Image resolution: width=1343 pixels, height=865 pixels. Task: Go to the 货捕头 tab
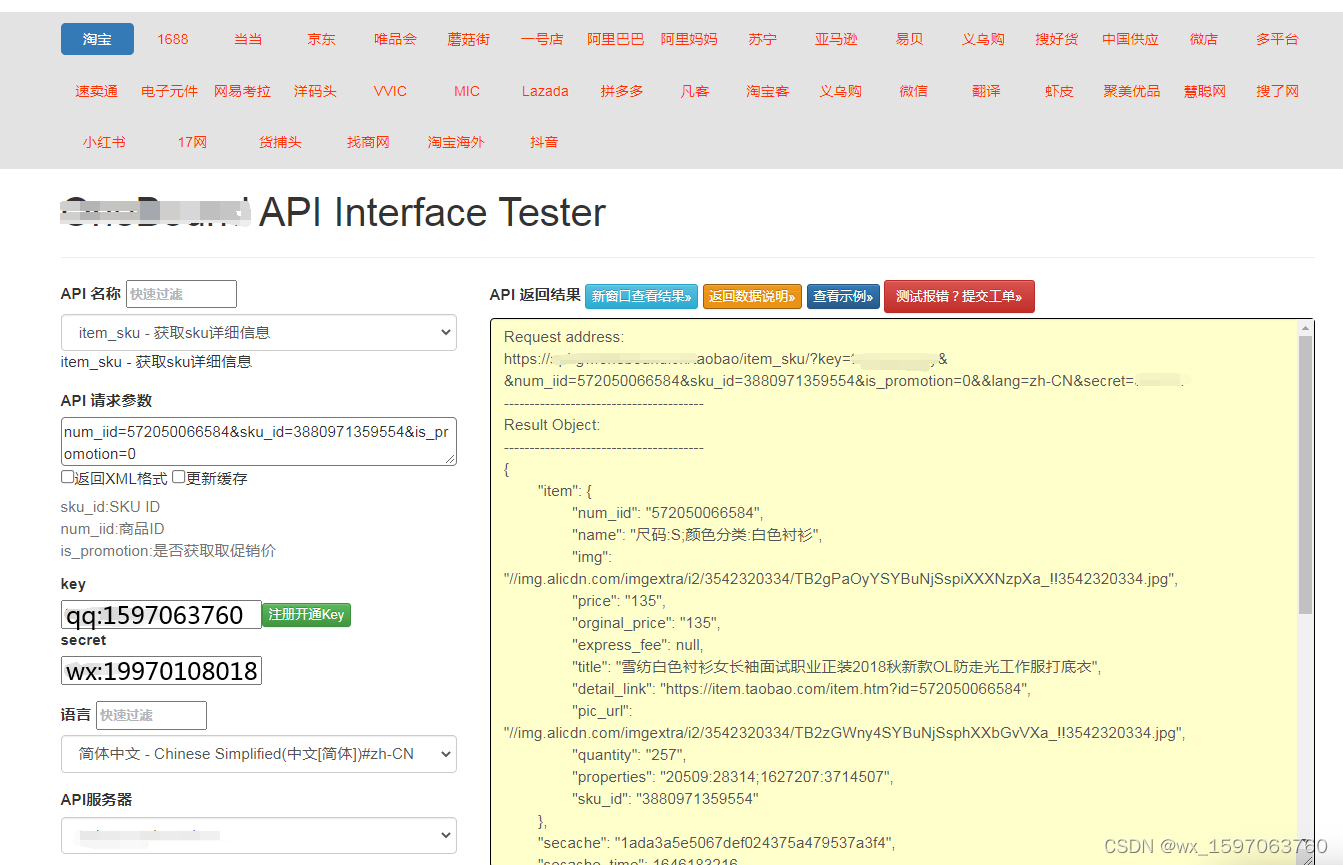point(280,142)
